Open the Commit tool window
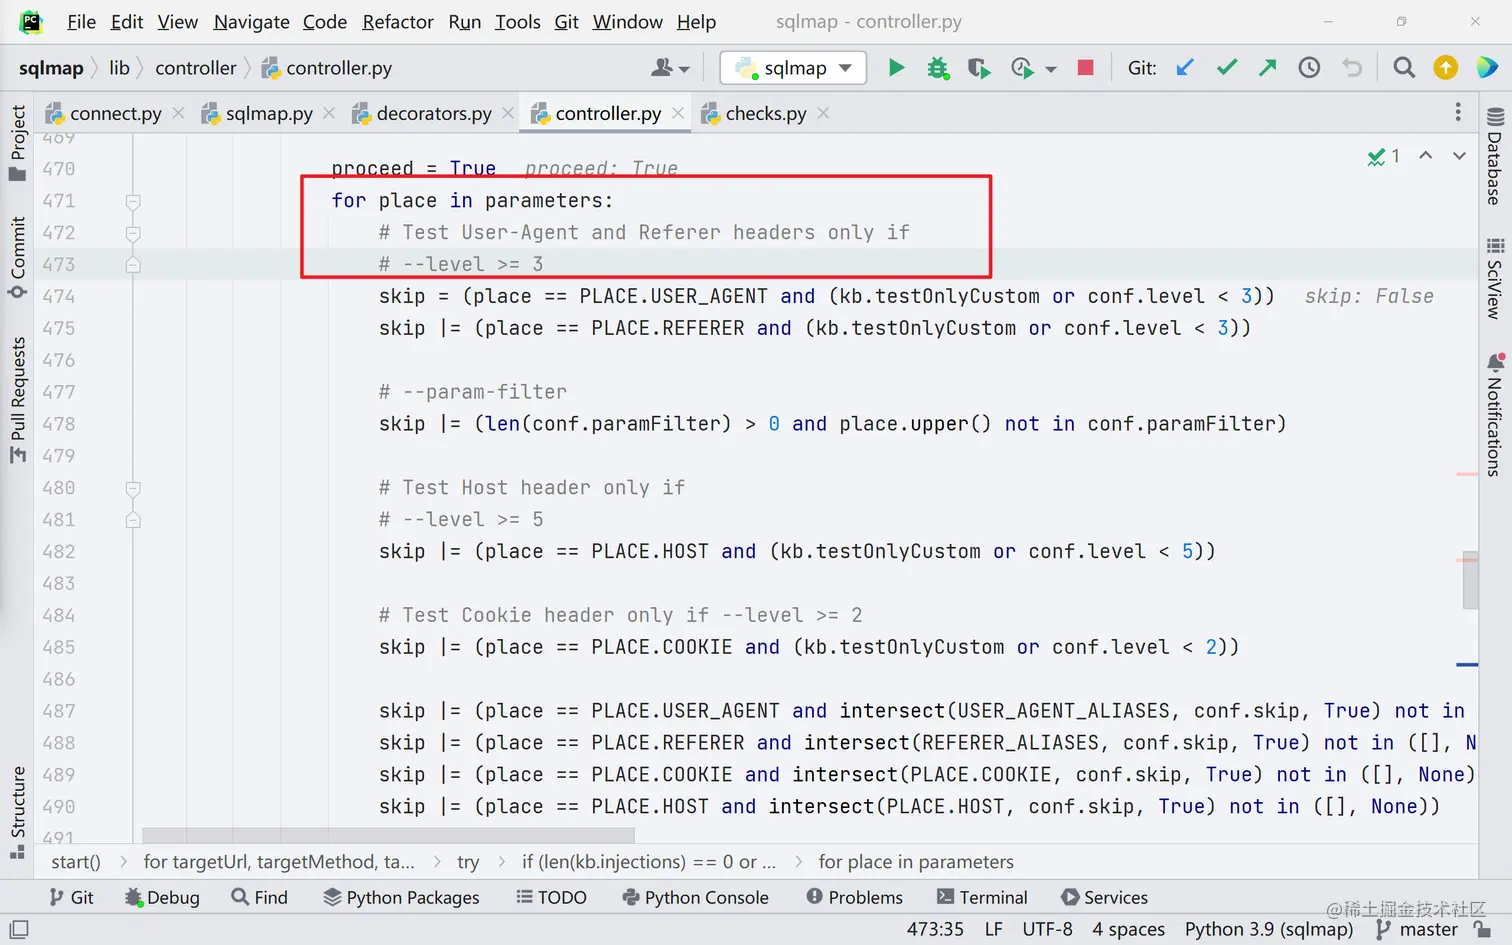 coord(17,257)
